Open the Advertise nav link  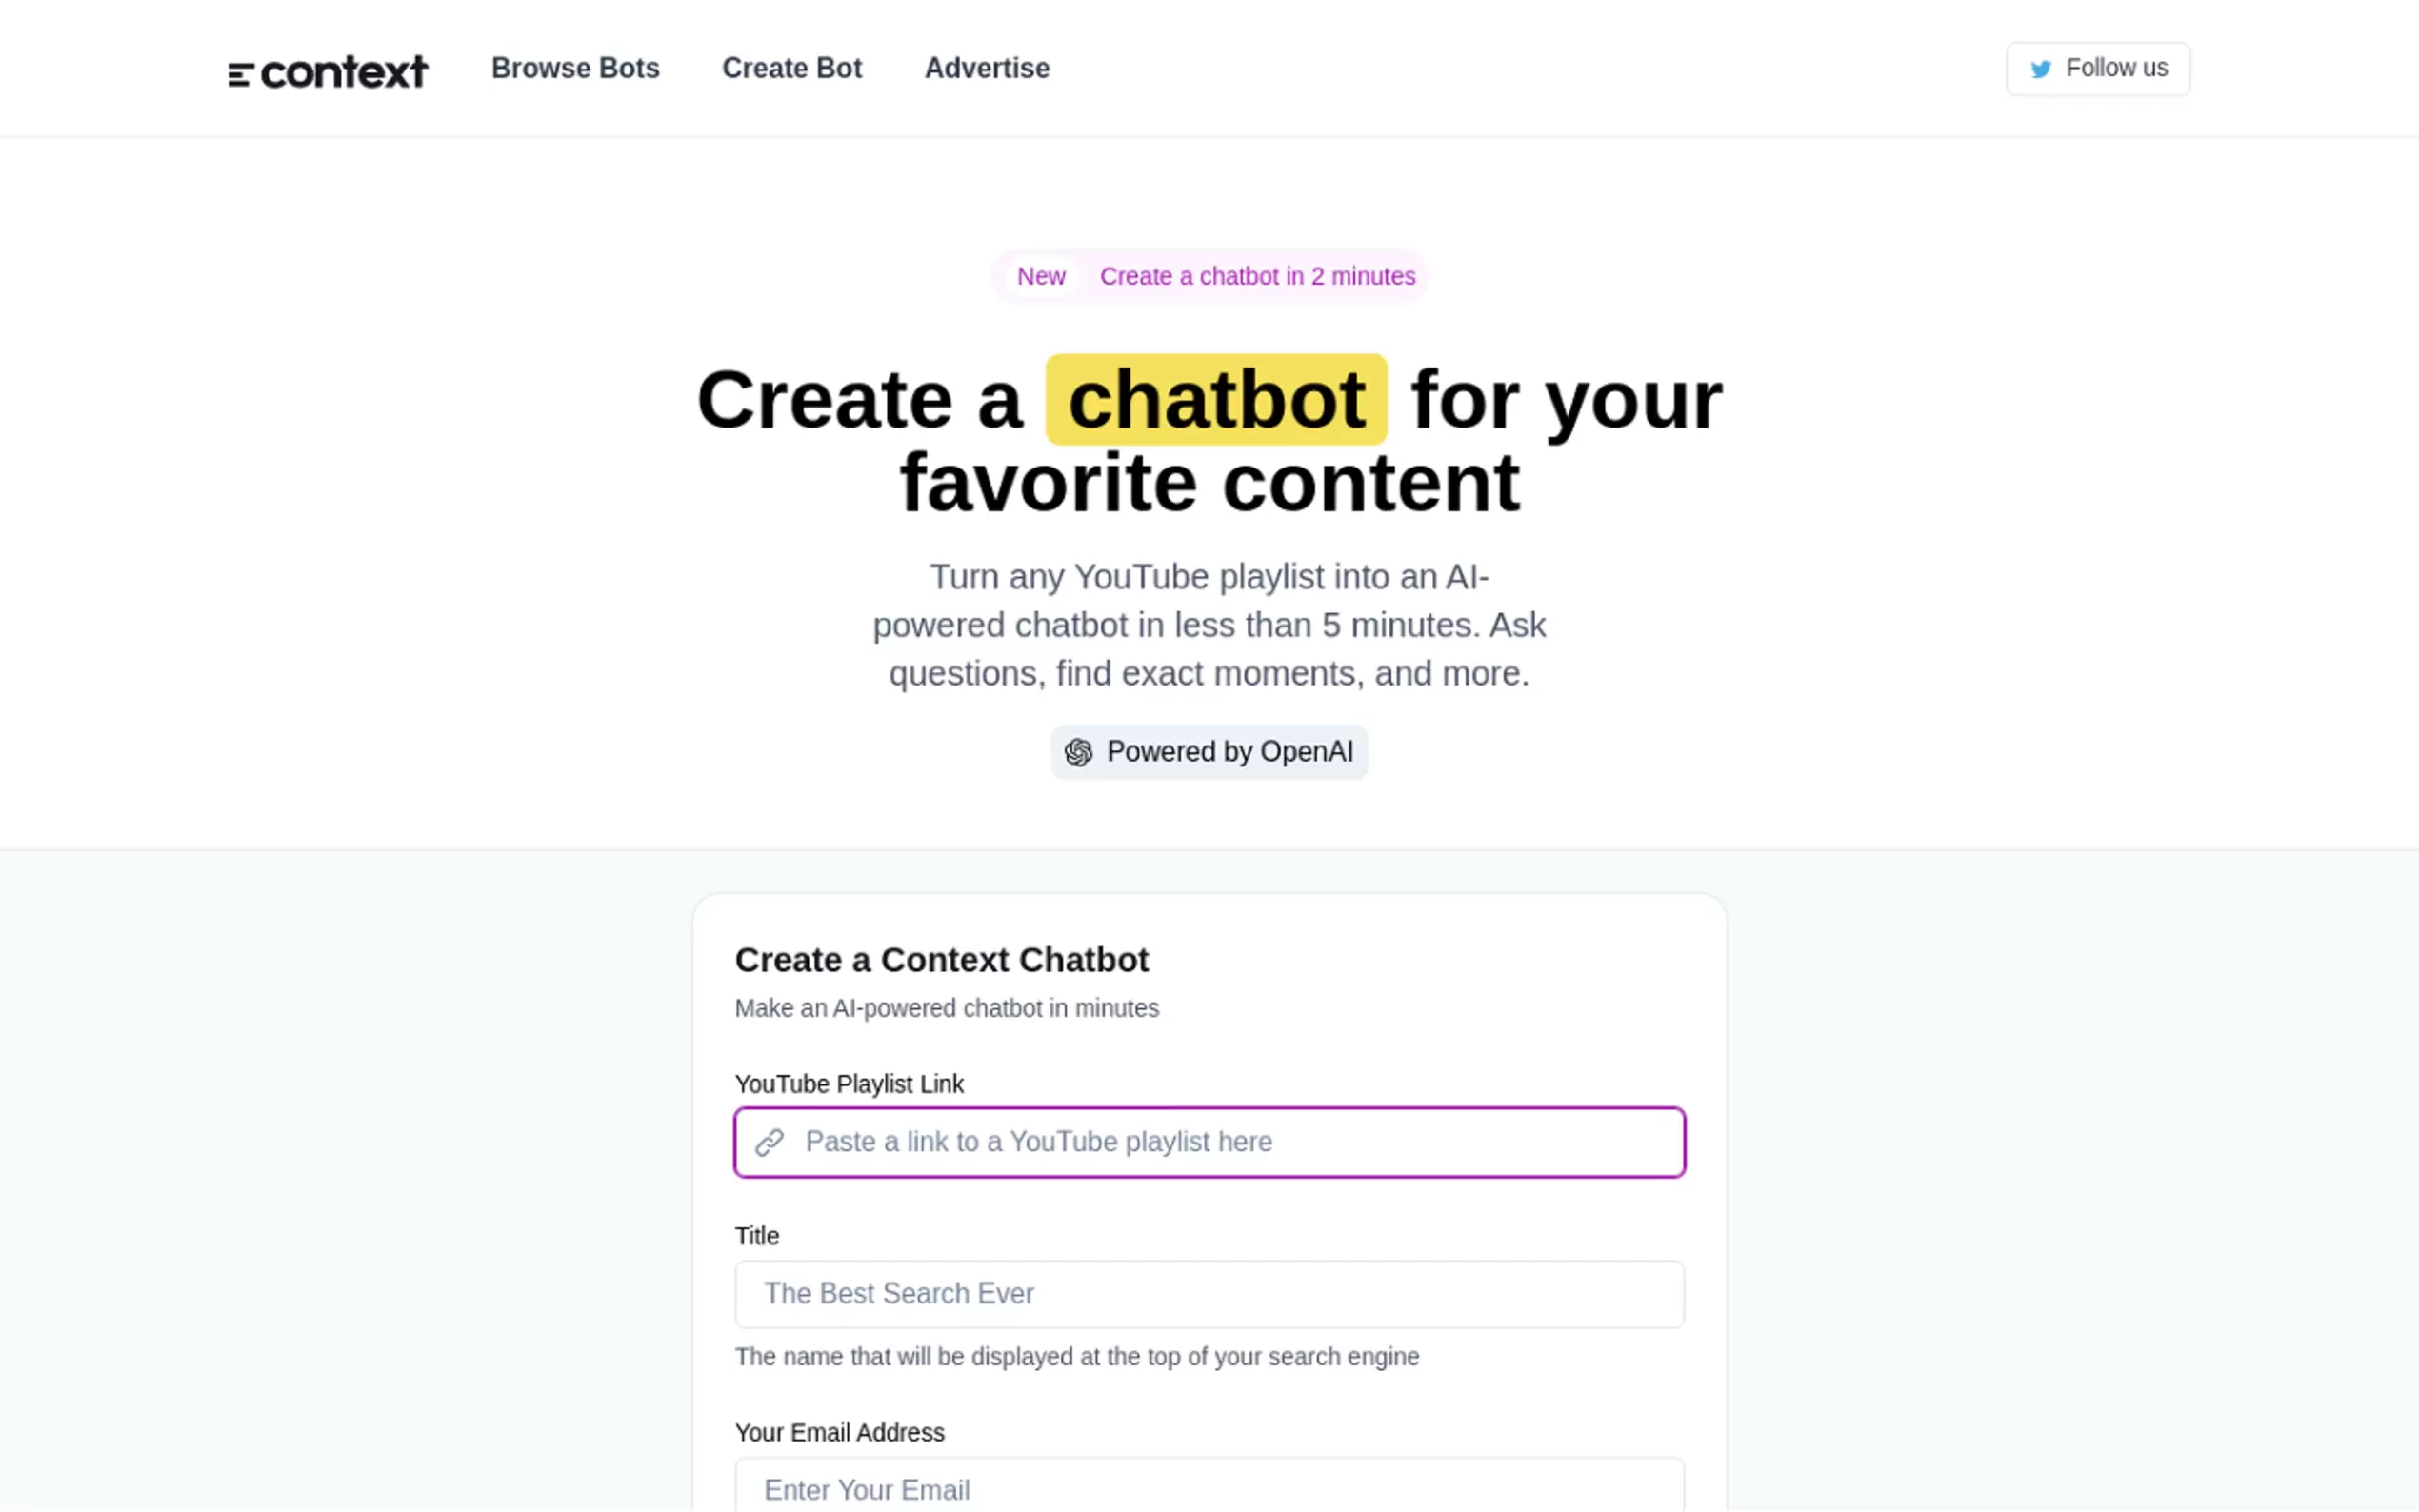pyautogui.click(x=986, y=68)
